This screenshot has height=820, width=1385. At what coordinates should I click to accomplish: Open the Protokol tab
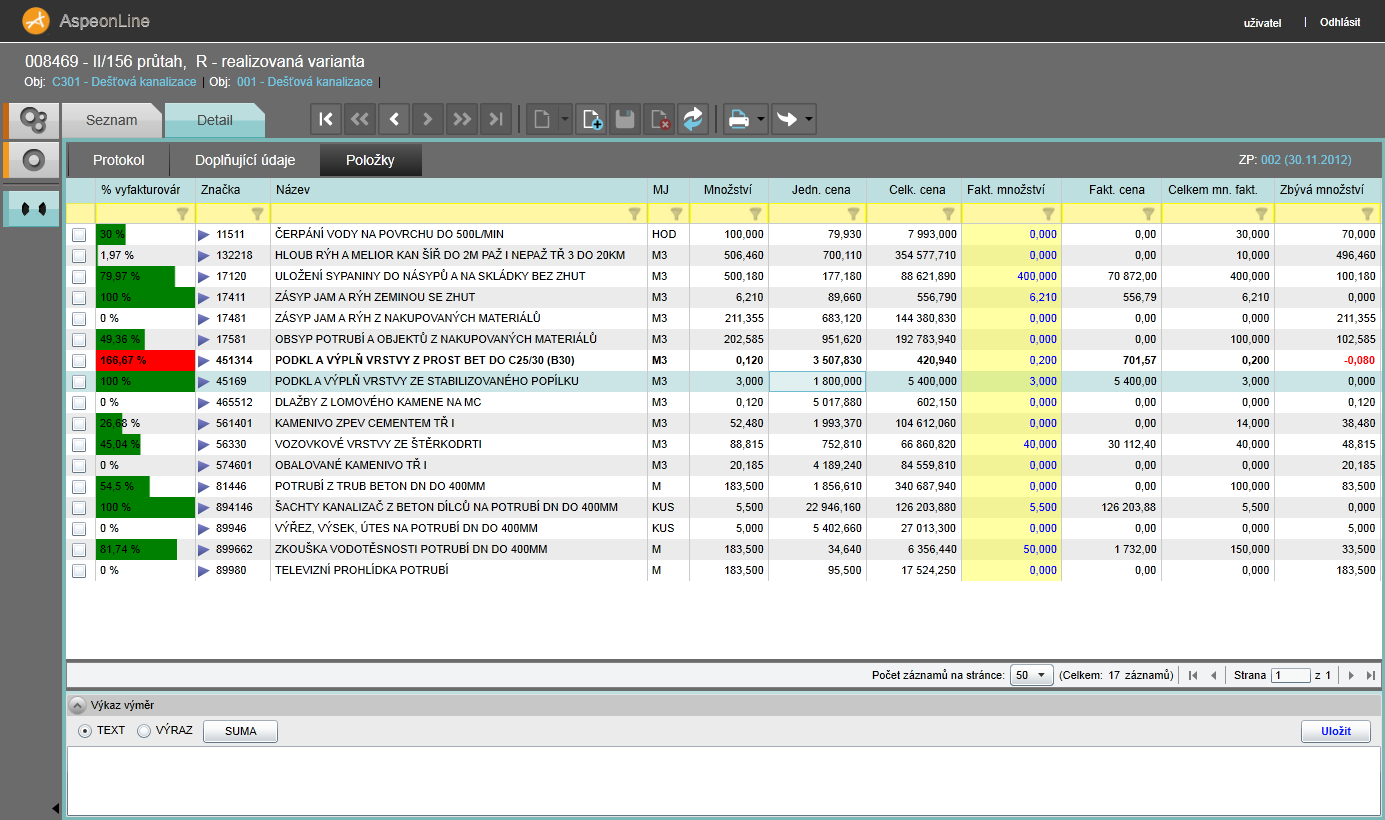coord(119,160)
